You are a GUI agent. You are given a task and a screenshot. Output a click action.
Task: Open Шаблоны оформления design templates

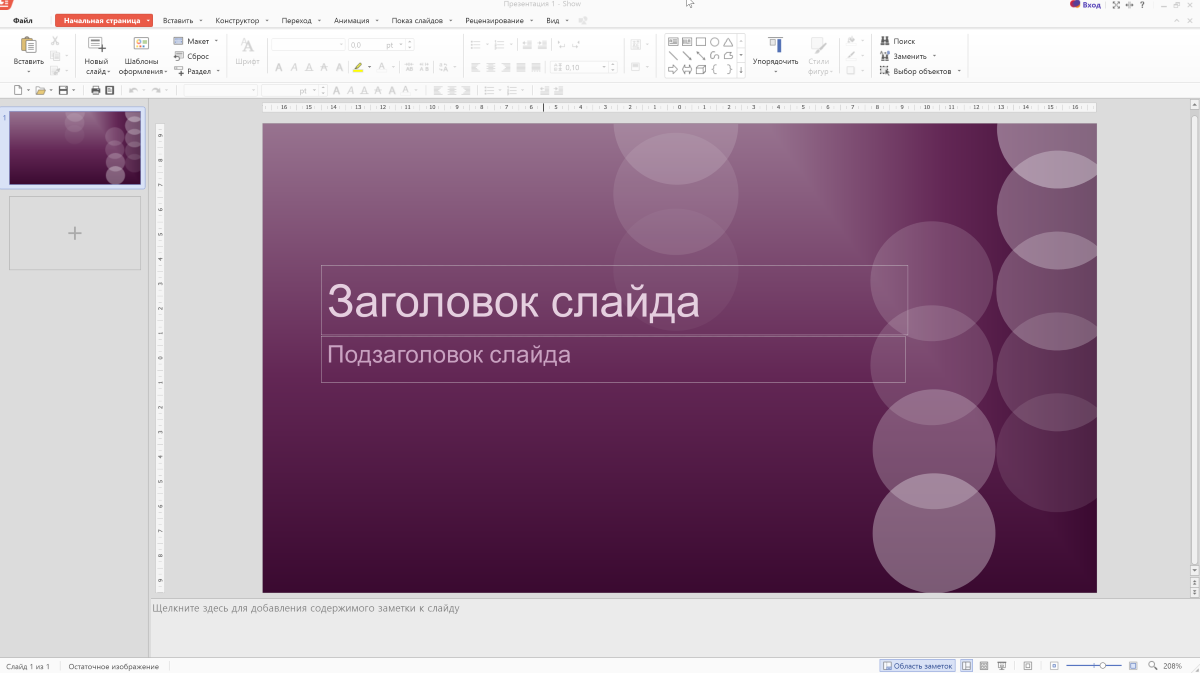click(x=141, y=45)
